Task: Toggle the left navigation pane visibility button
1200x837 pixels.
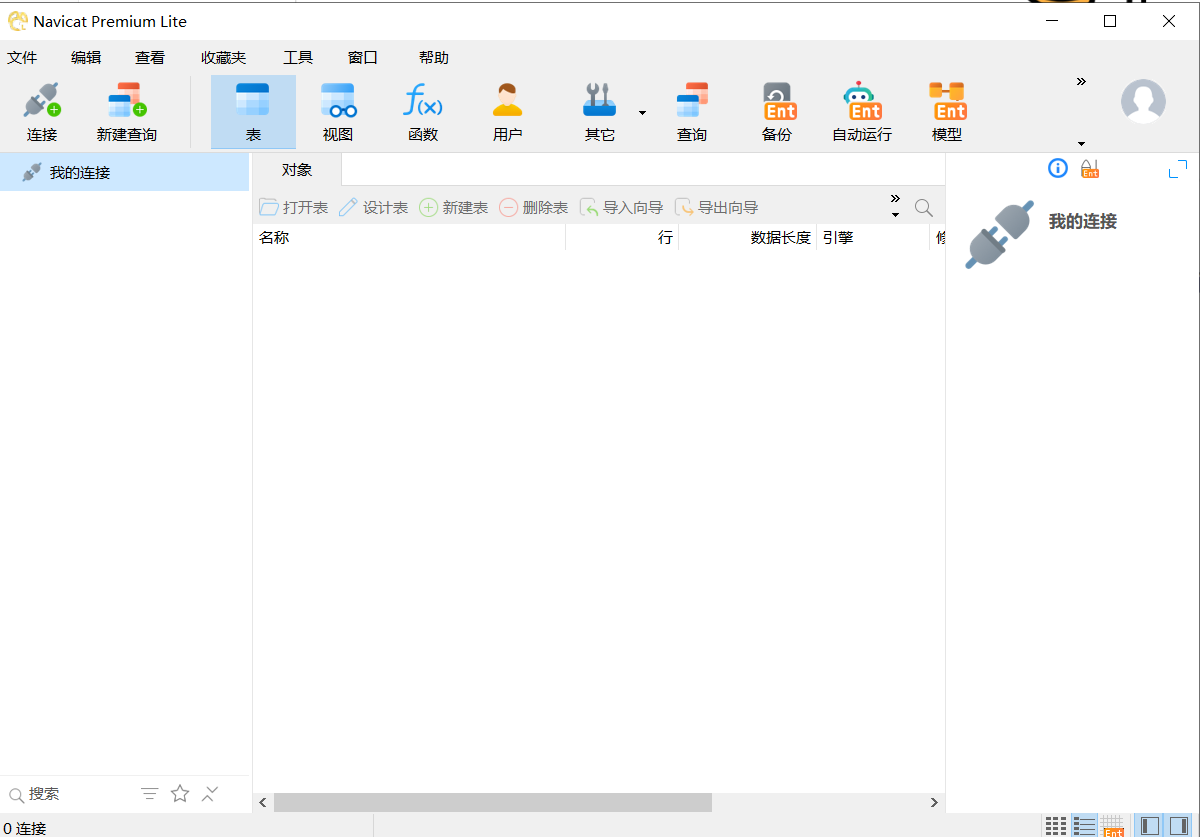Action: [1150, 826]
